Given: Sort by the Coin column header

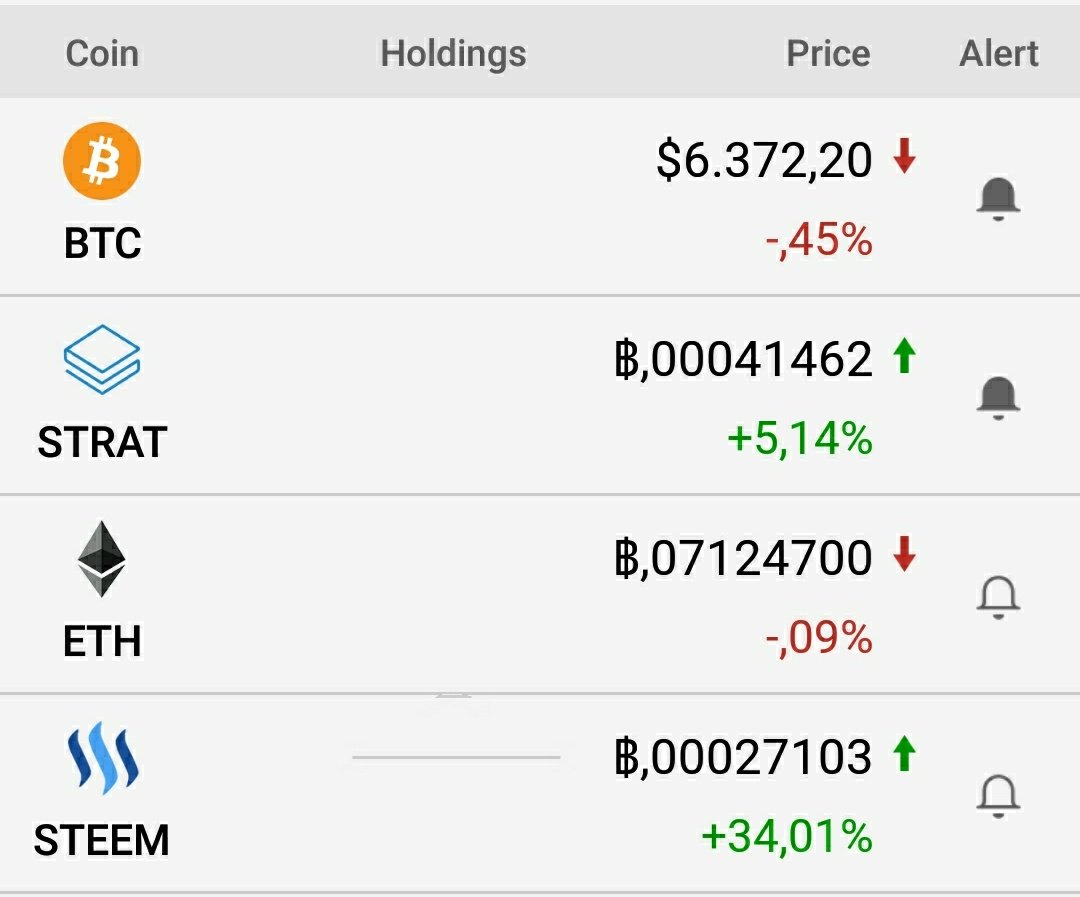Looking at the screenshot, I should pos(102,53).
